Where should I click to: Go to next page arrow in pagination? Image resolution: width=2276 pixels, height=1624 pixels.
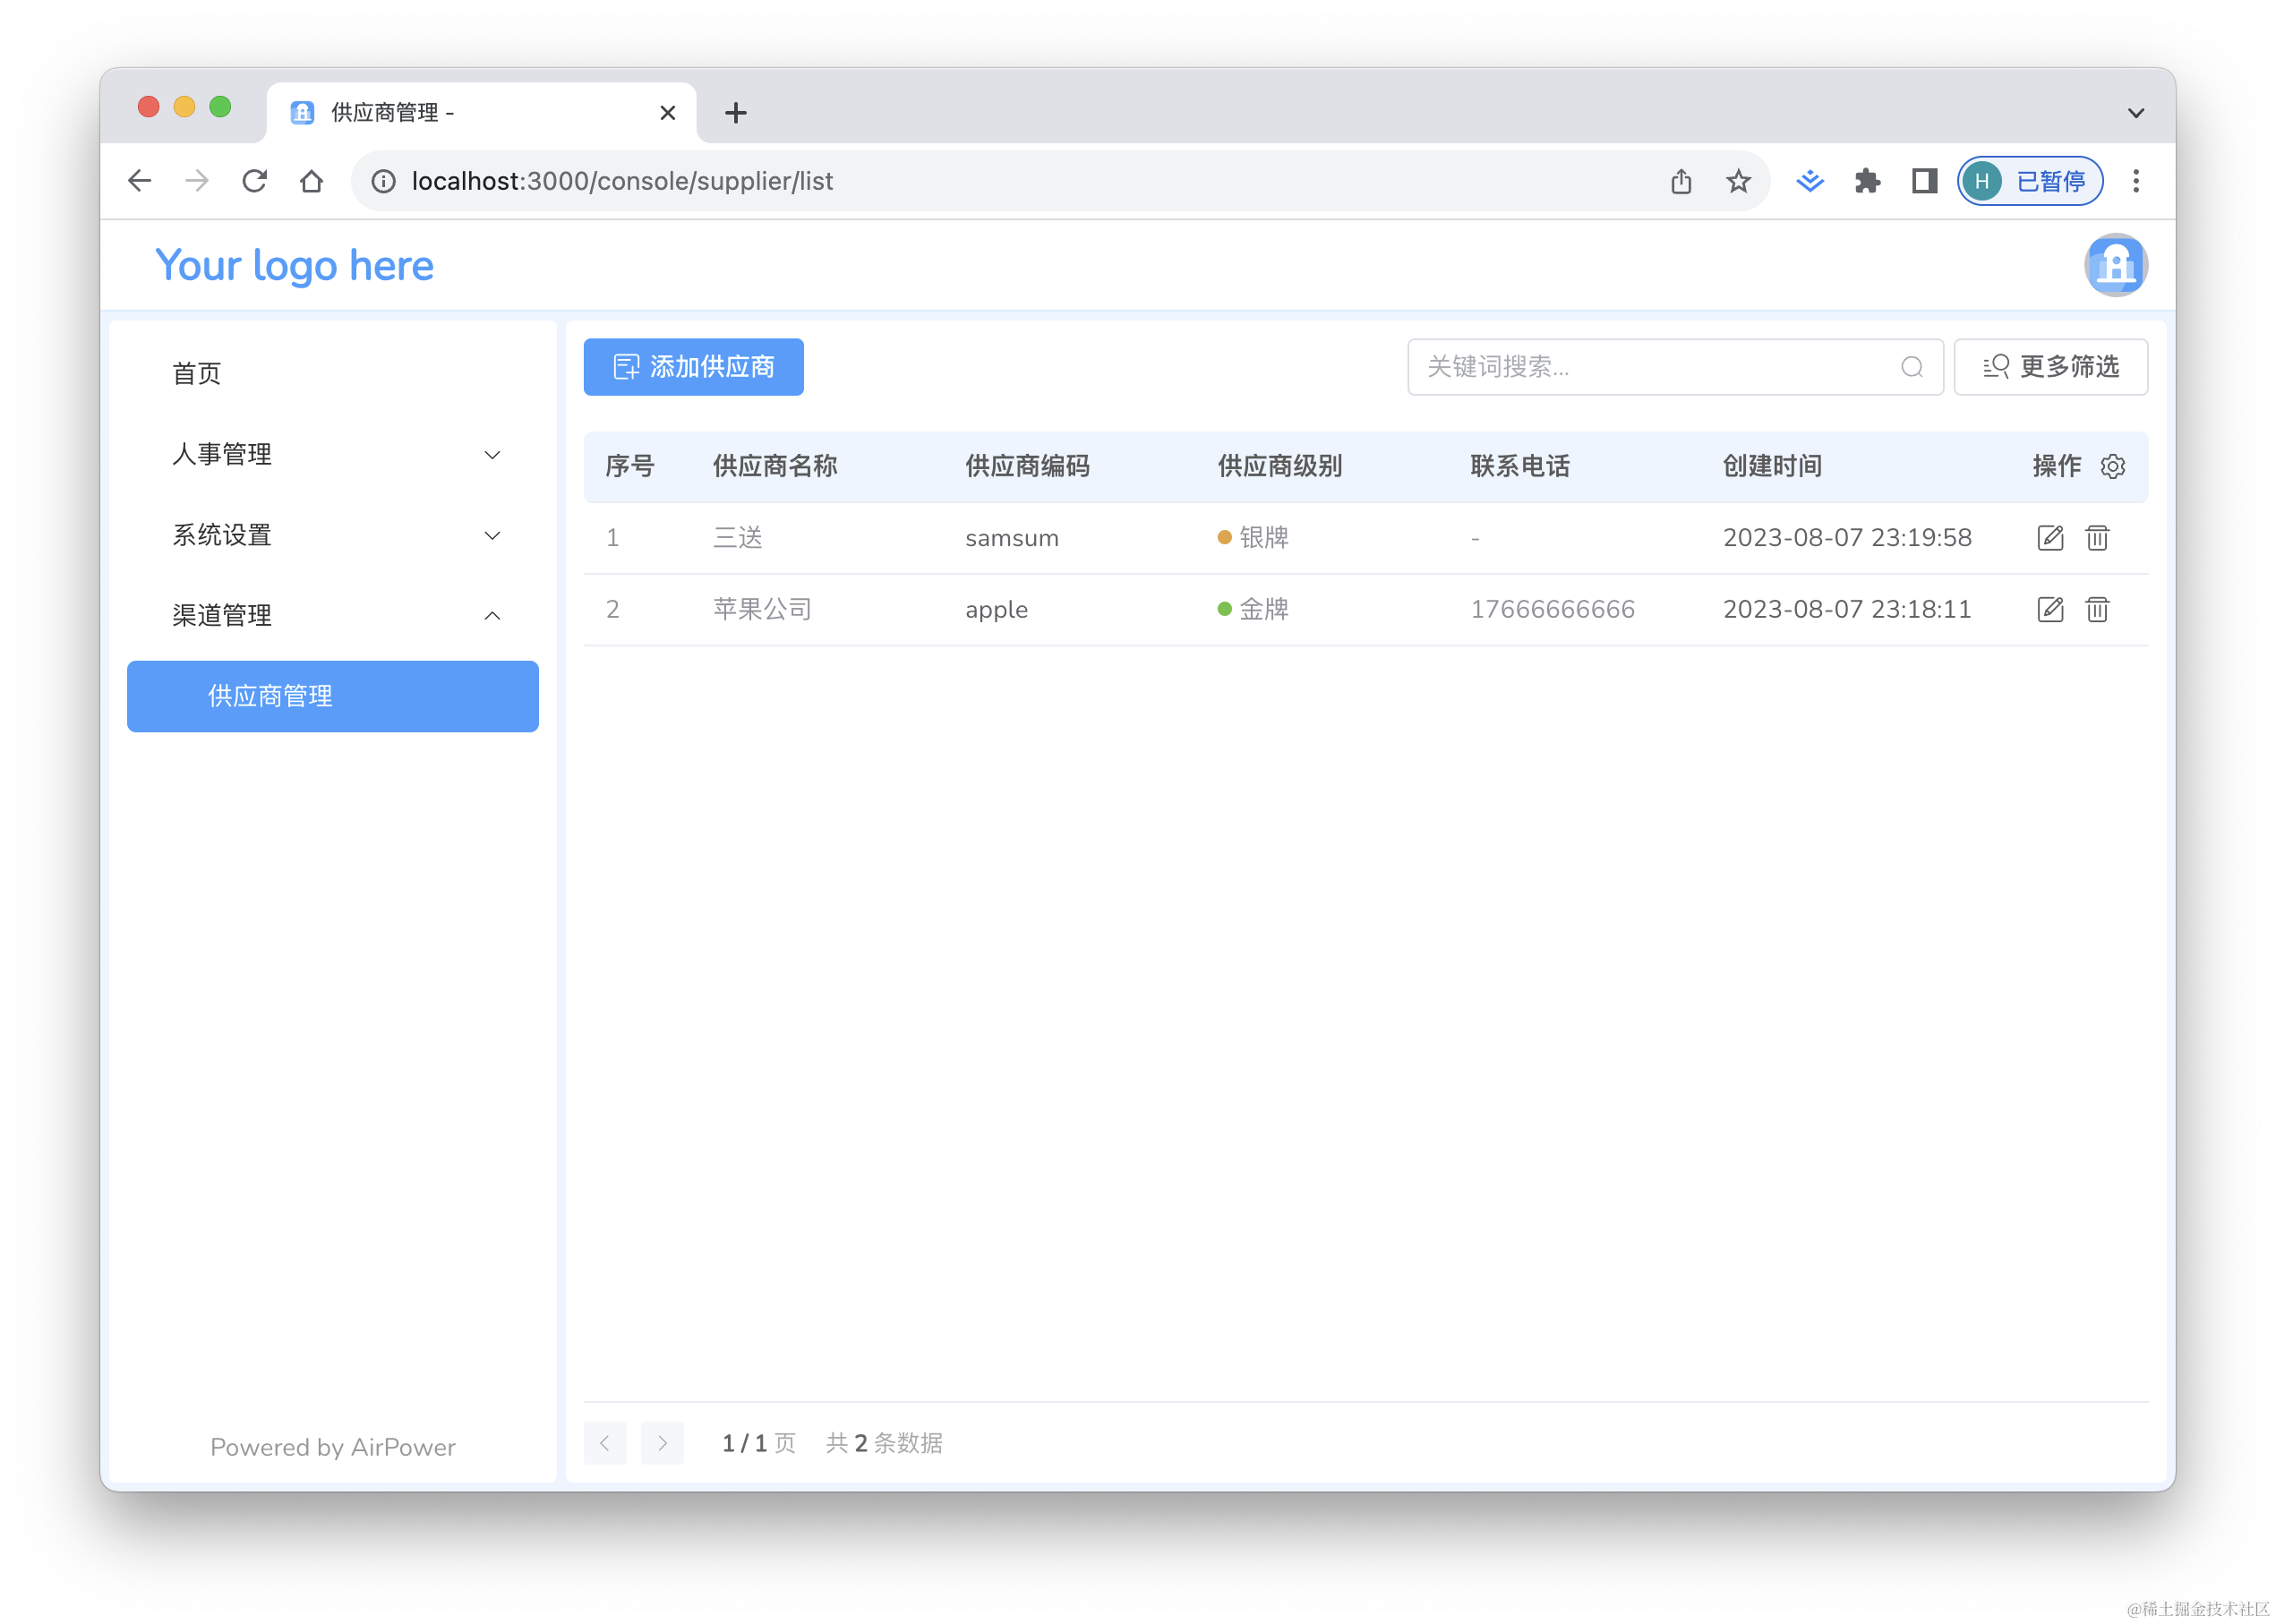point(662,1443)
